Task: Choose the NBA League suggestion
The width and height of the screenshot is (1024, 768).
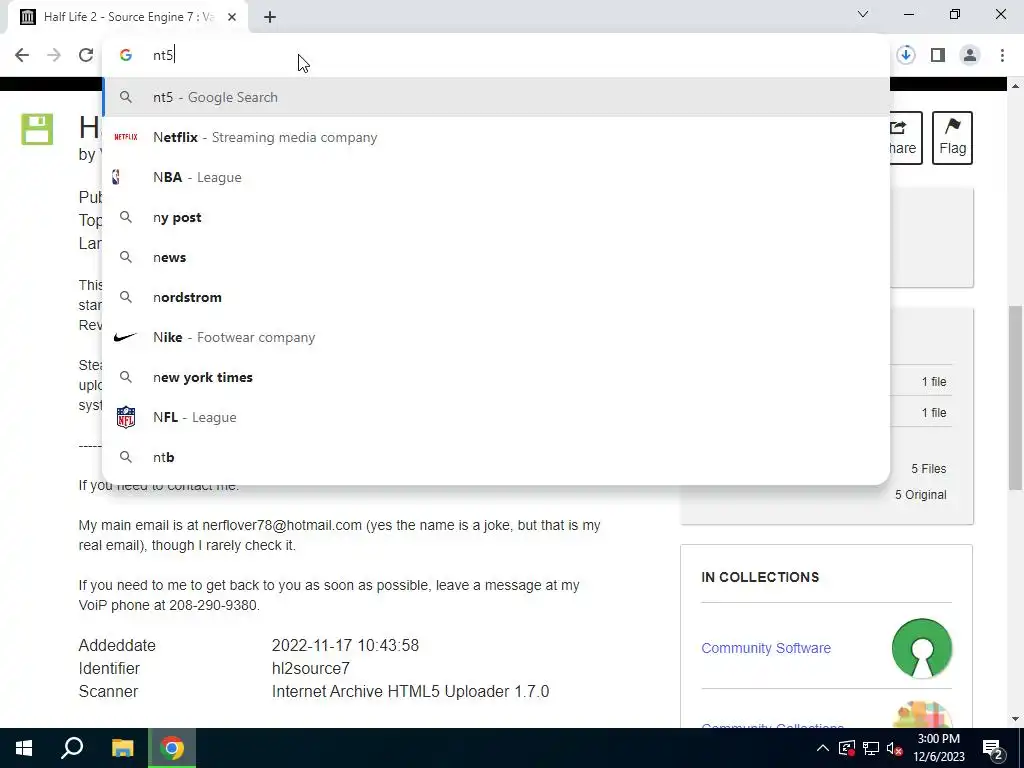Action: coord(496,177)
